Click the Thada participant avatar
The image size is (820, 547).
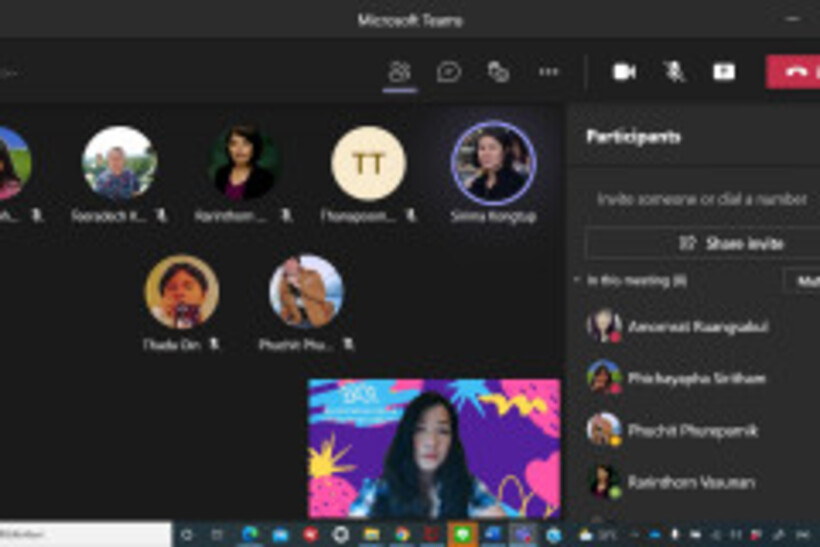pos(181,292)
